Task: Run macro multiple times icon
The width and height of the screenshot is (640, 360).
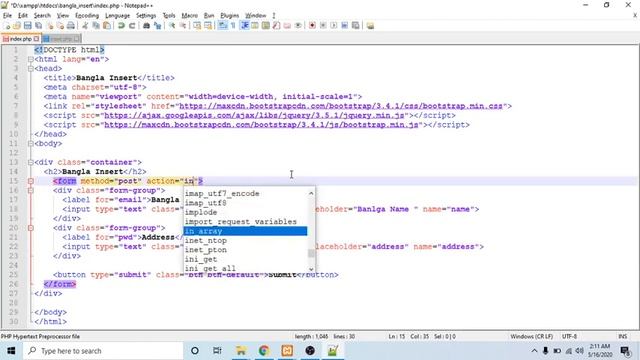Action: click(344, 26)
